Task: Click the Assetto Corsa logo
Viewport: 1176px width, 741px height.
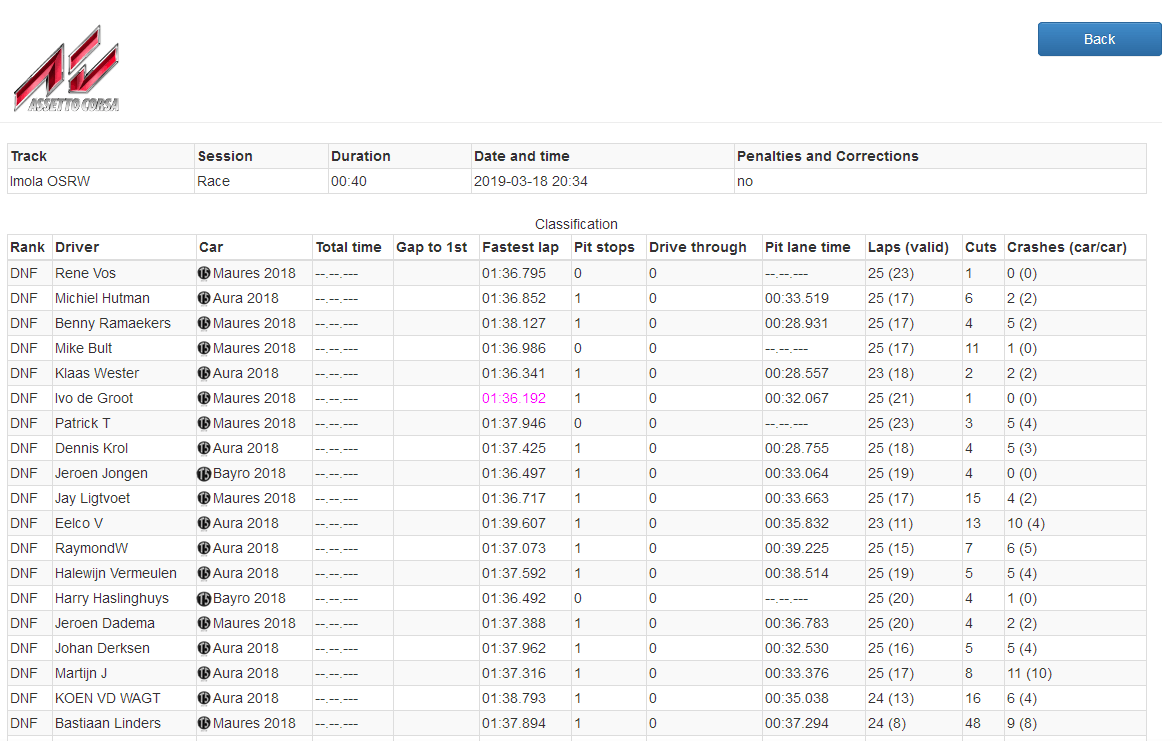Action: (67, 68)
